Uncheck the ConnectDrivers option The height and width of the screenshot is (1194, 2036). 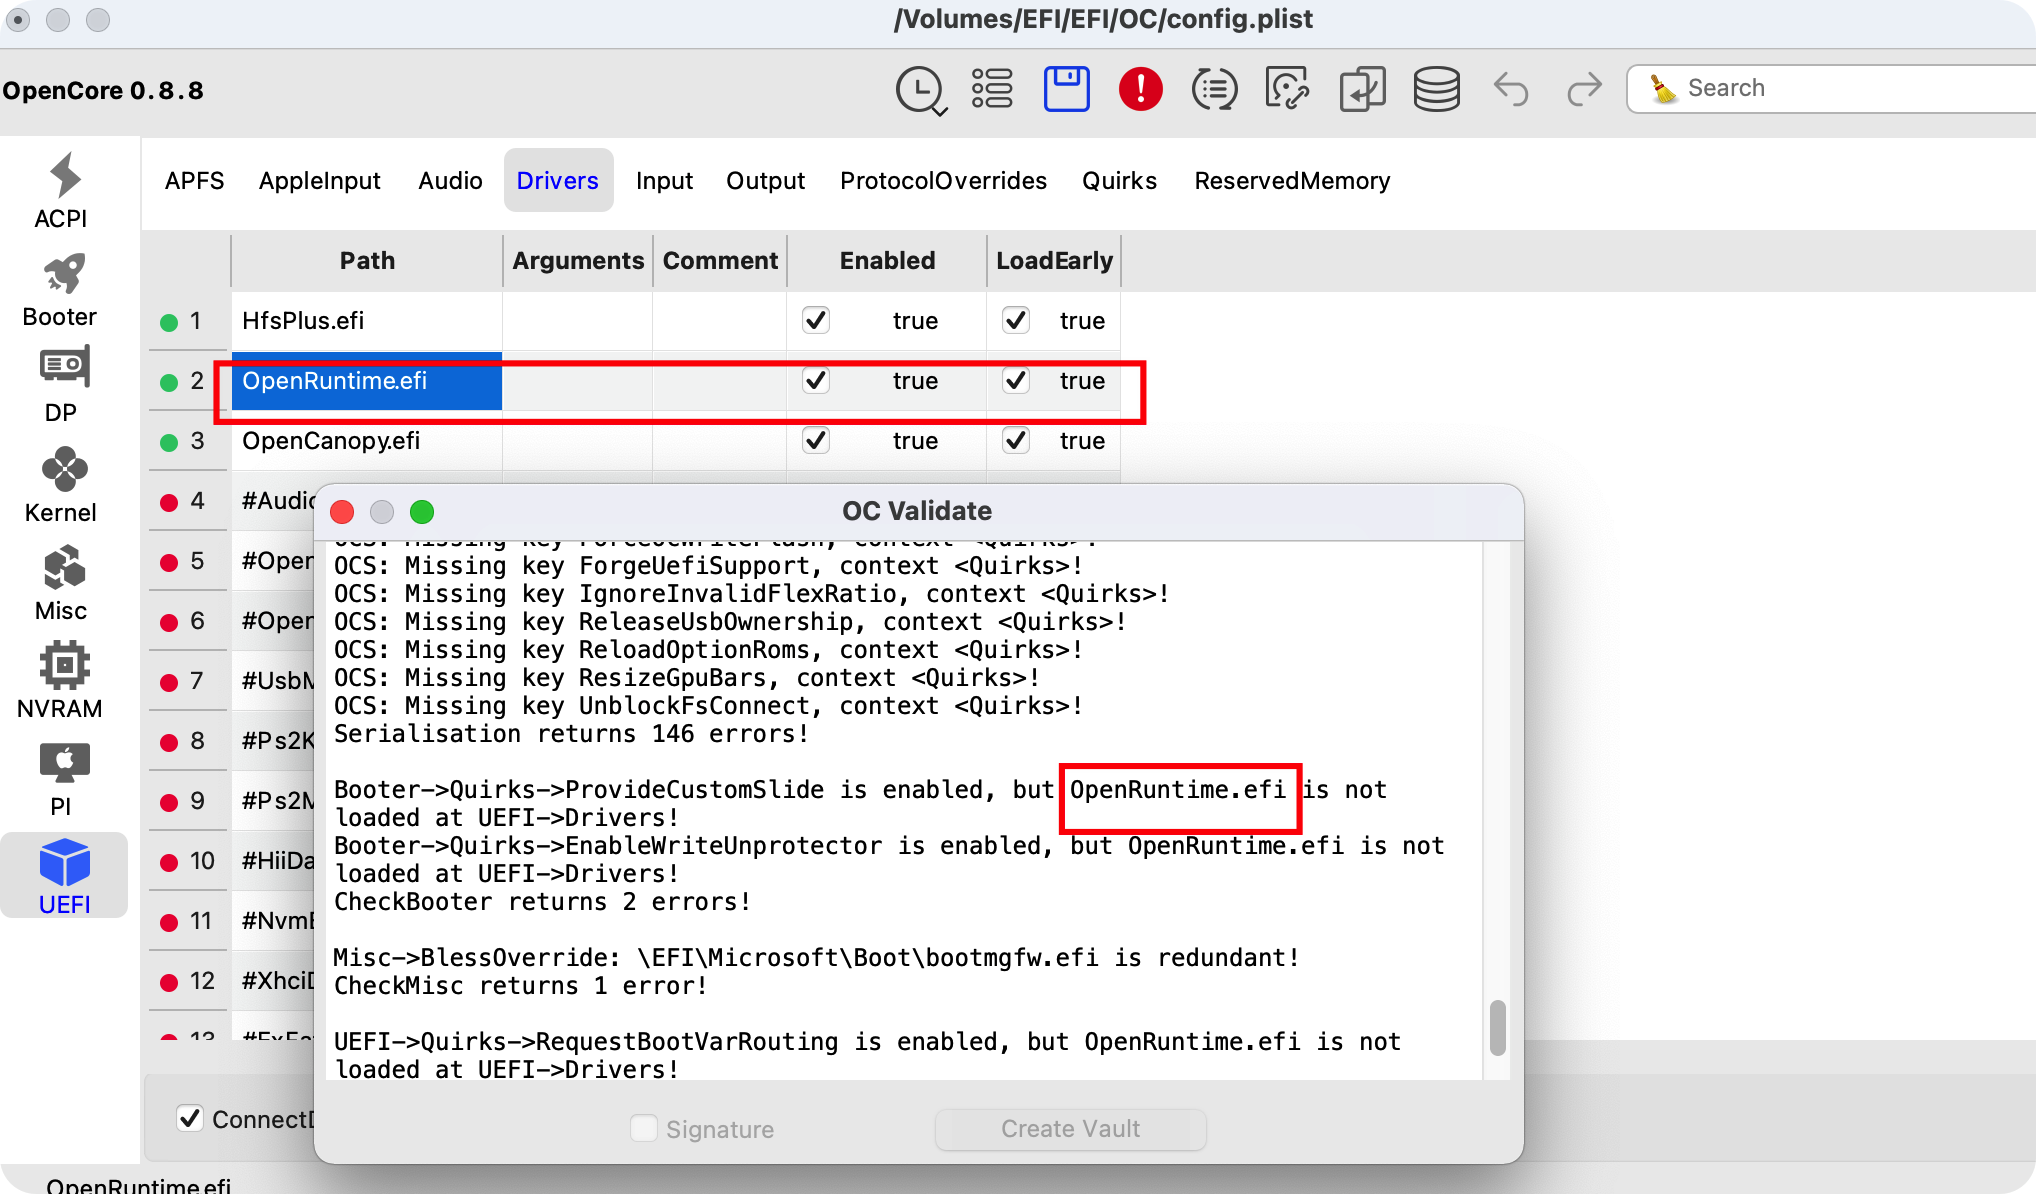[190, 1119]
